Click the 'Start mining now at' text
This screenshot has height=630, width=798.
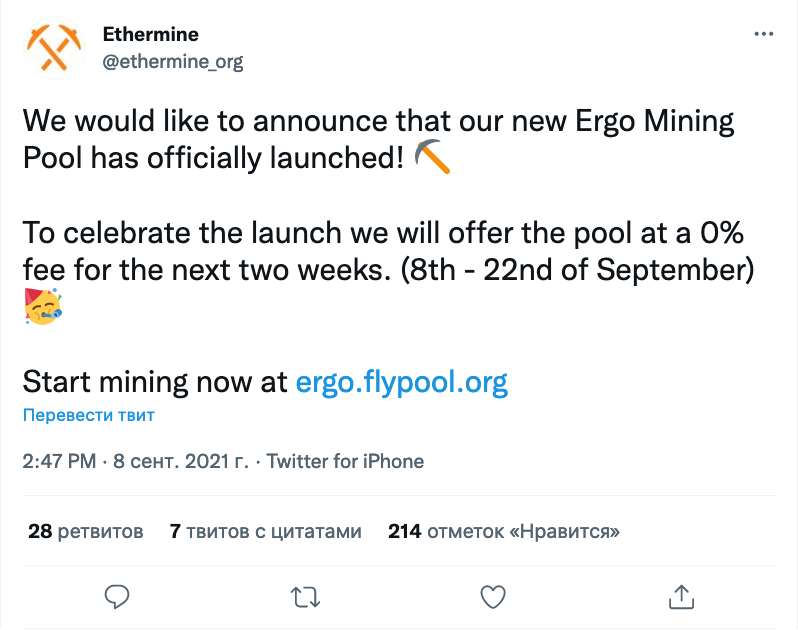click(x=155, y=382)
